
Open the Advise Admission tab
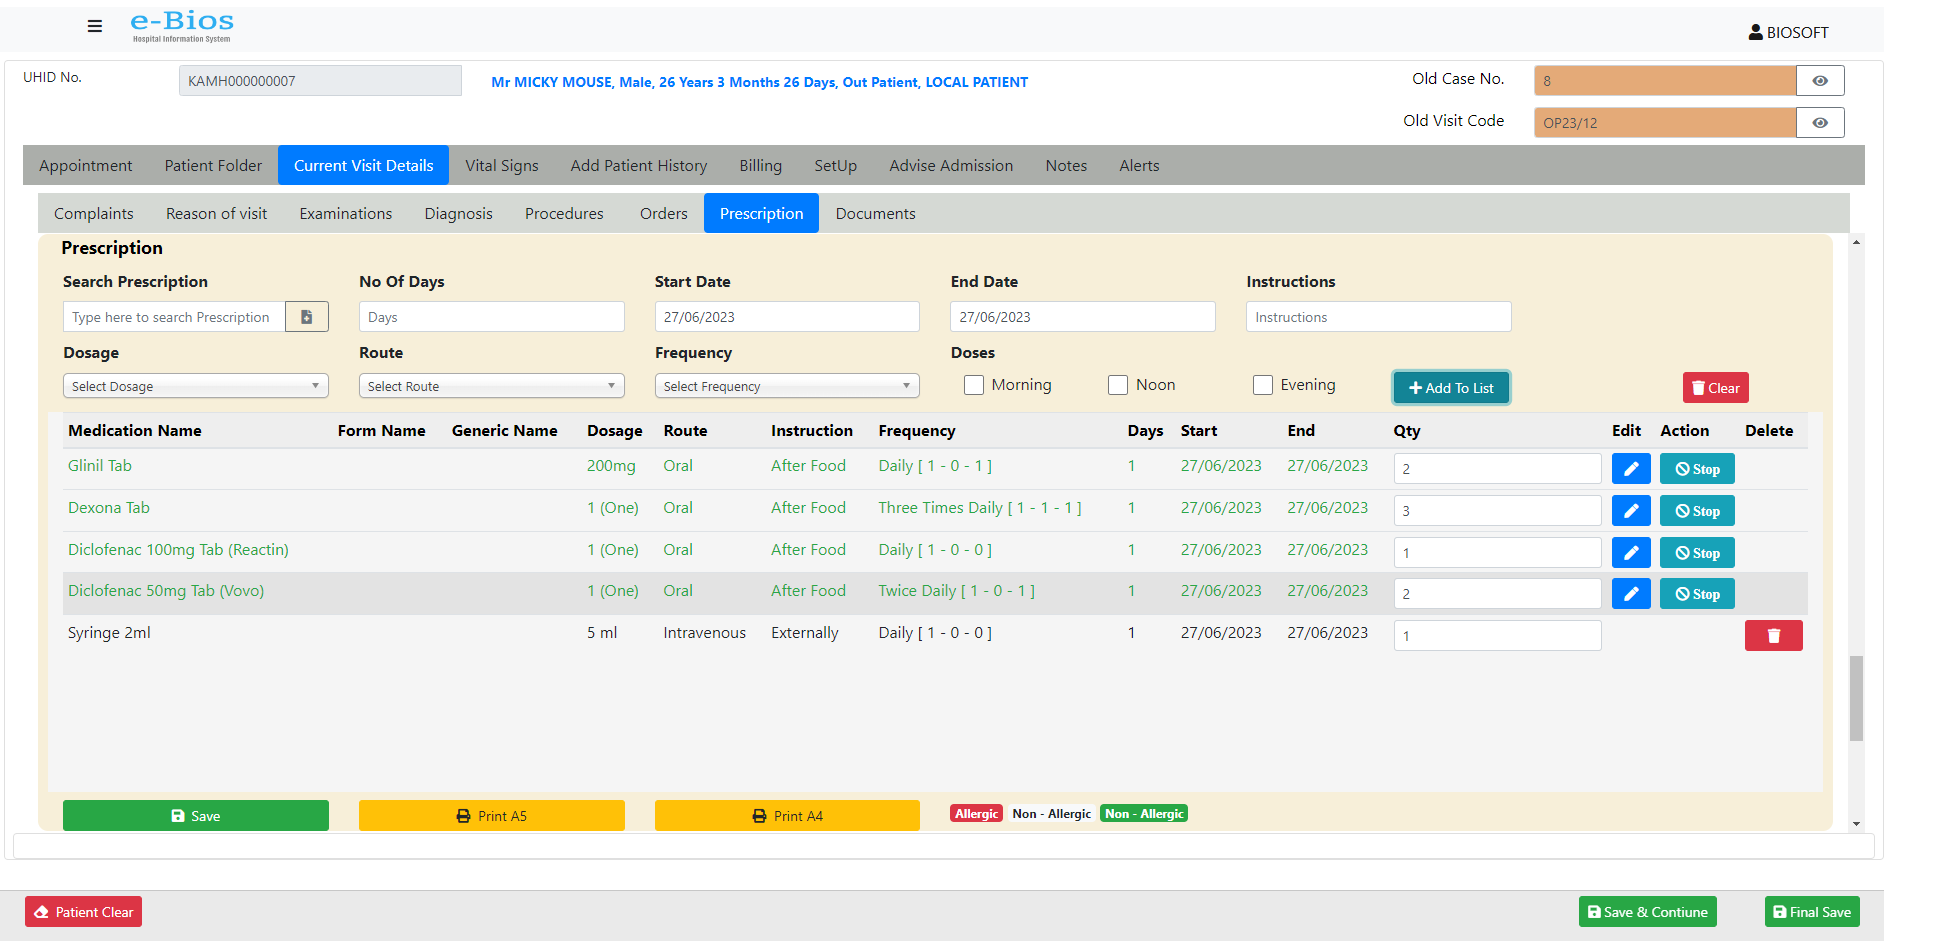pos(951,166)
